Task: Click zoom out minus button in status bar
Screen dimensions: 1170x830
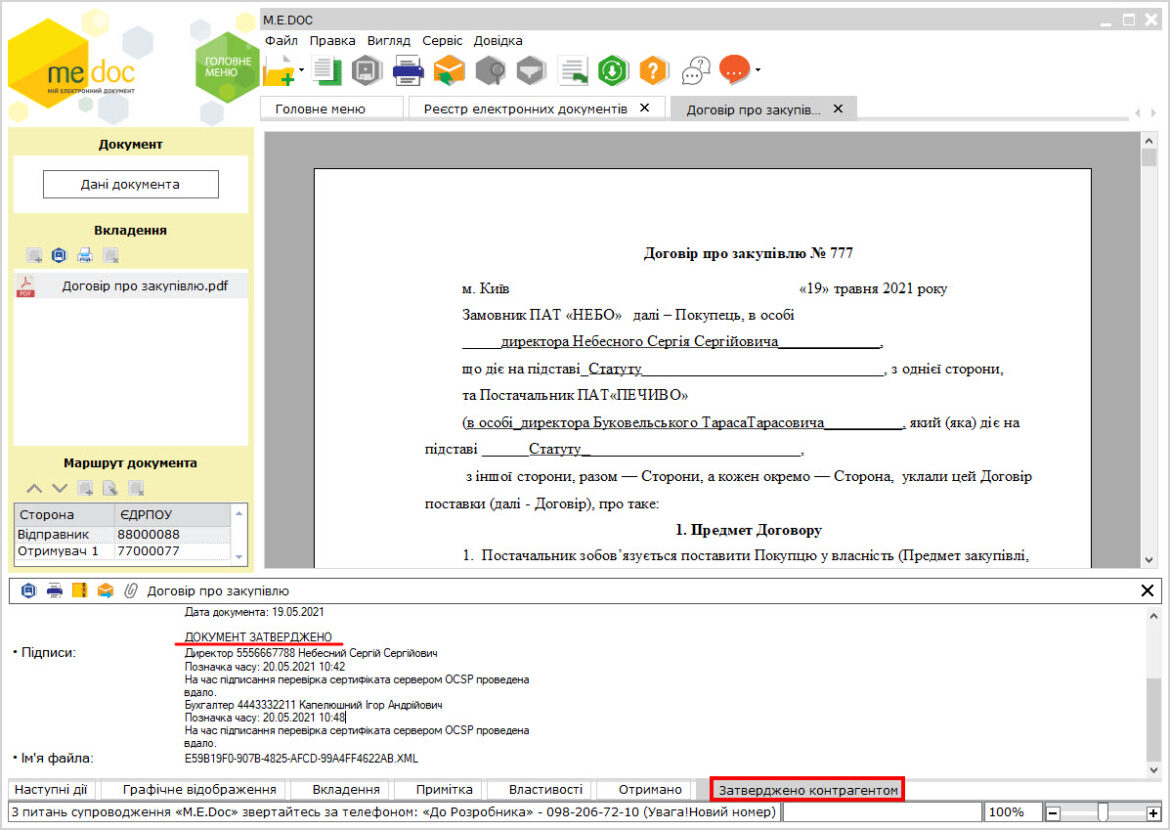Action: 1053,813
